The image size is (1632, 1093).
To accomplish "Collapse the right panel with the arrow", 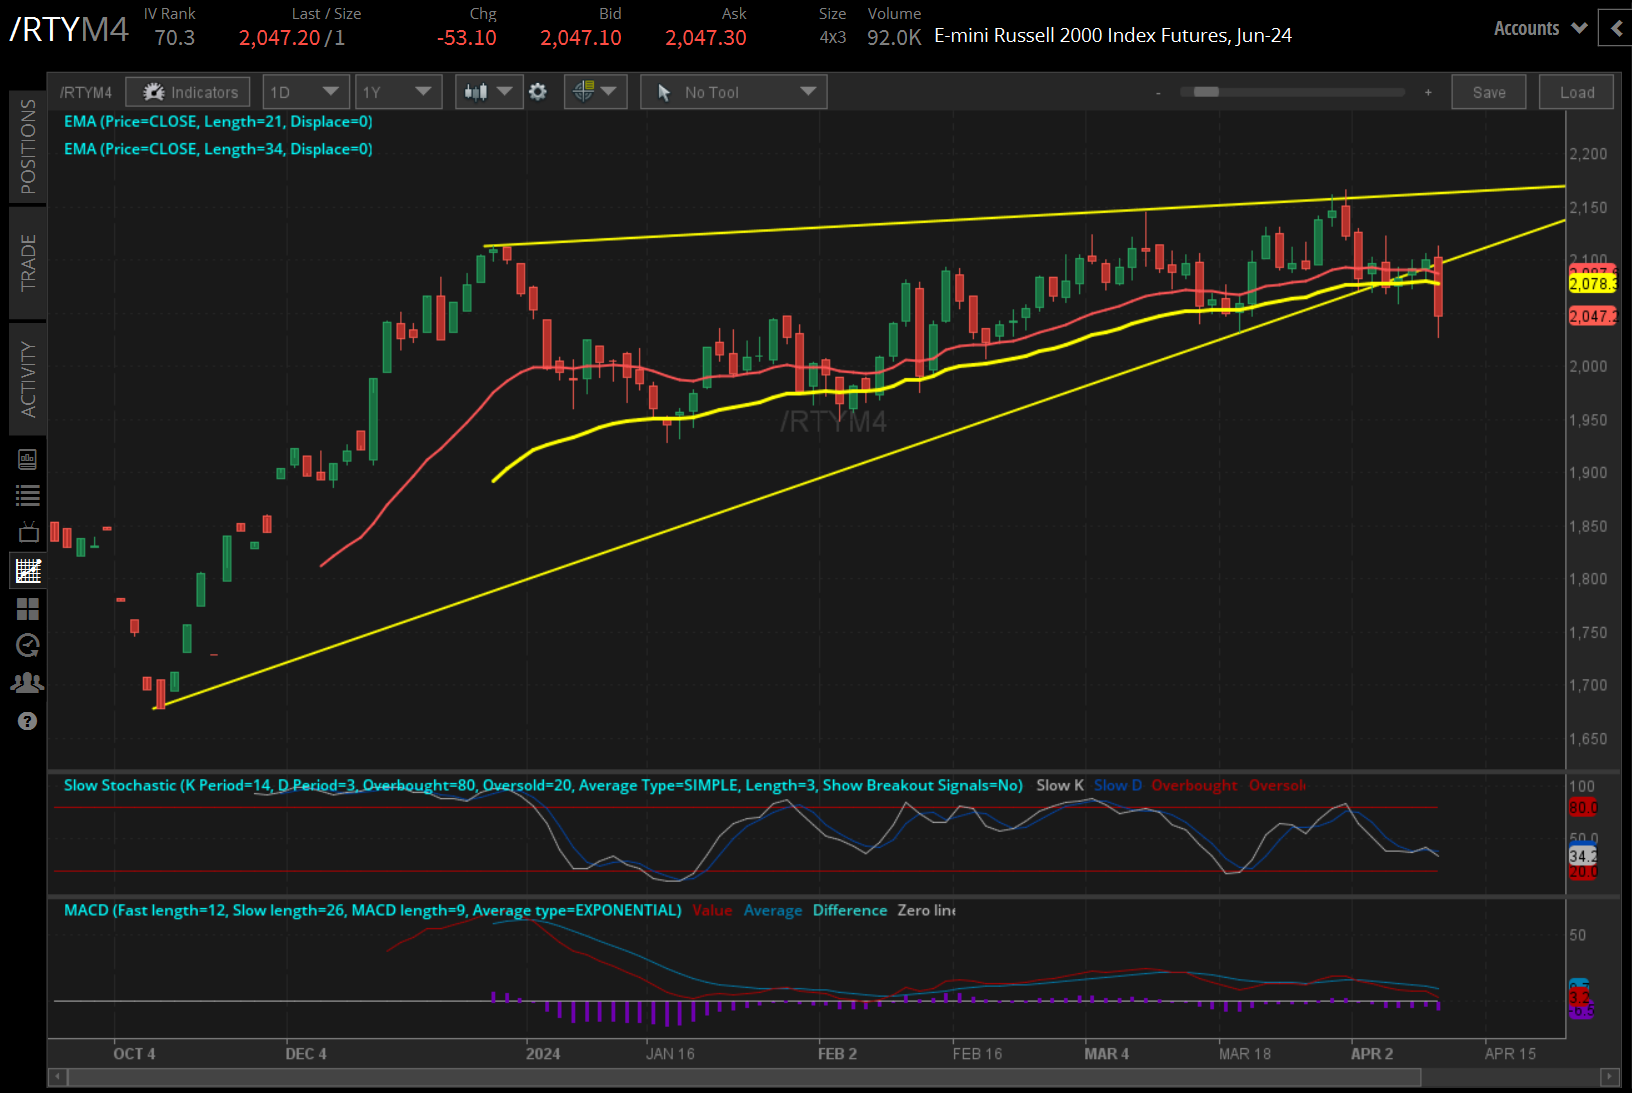I will [x=1616, y=28].
